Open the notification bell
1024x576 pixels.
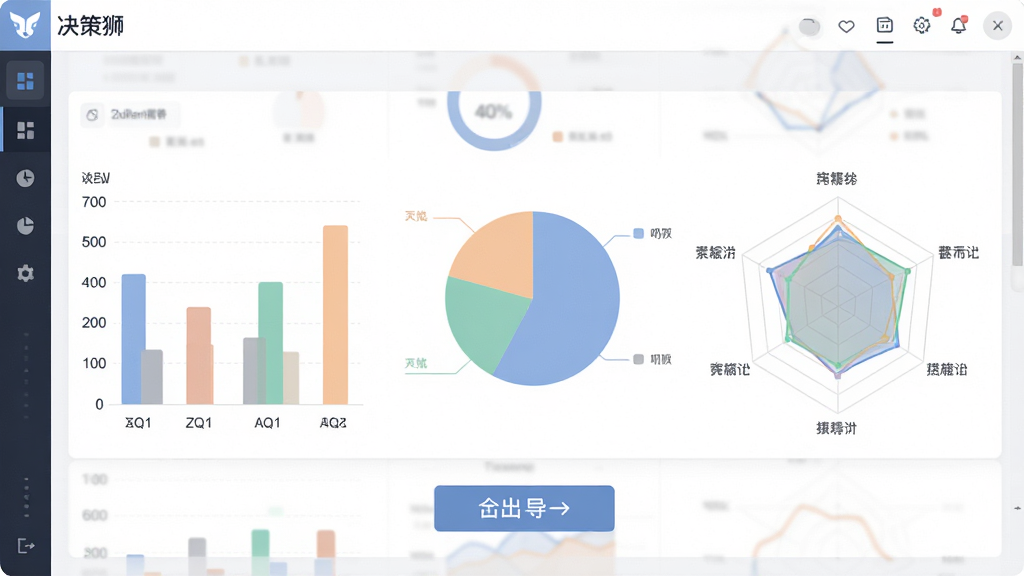click(x=959, y=25)
